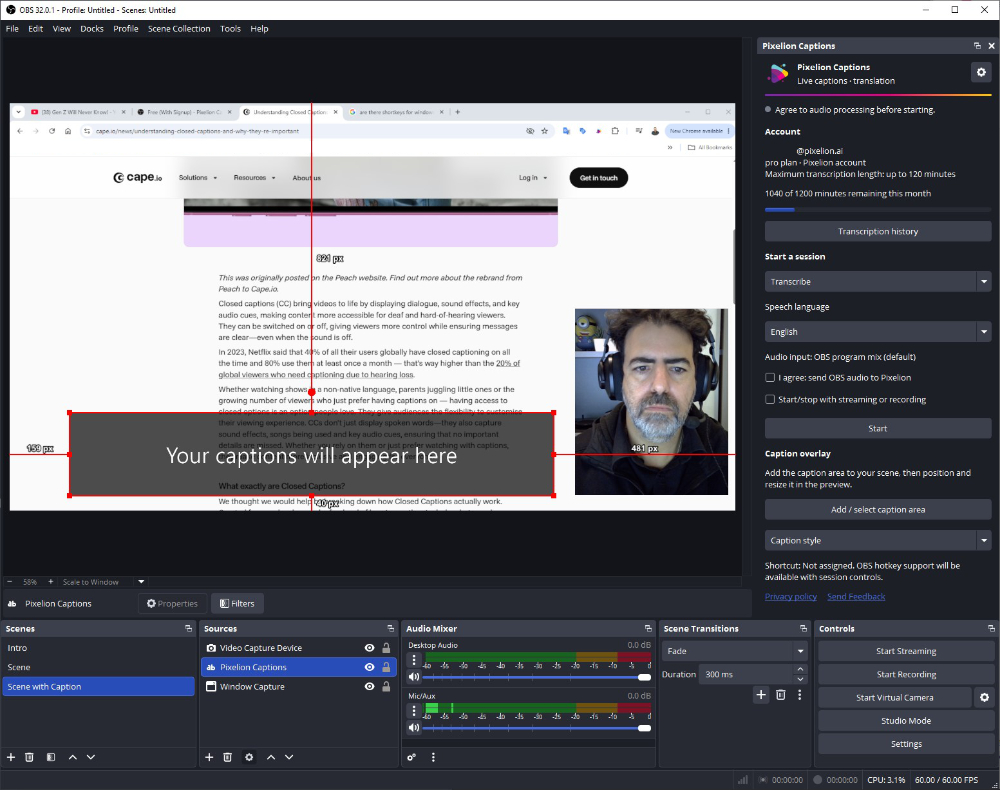Viewport: 1000px width, 790px height.
Task: Increase transition duration stepper
Action: tap(800, 669)
